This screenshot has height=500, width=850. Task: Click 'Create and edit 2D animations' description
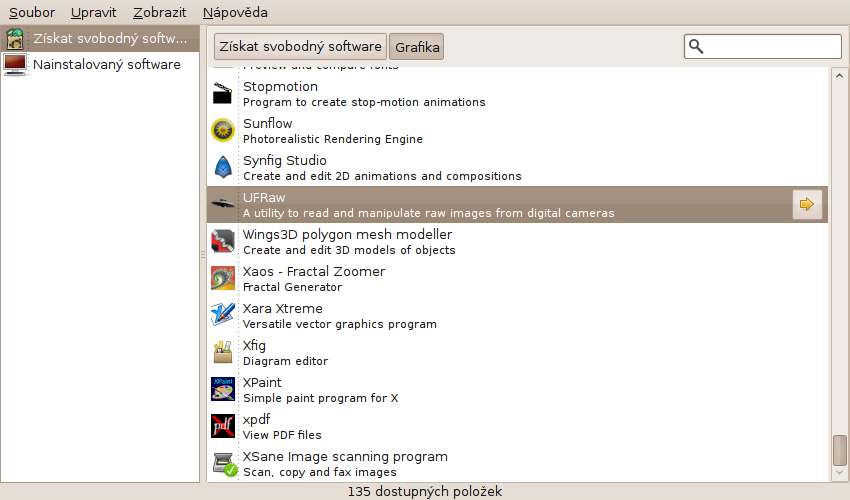pyautogui.click(x=382, y=176)
